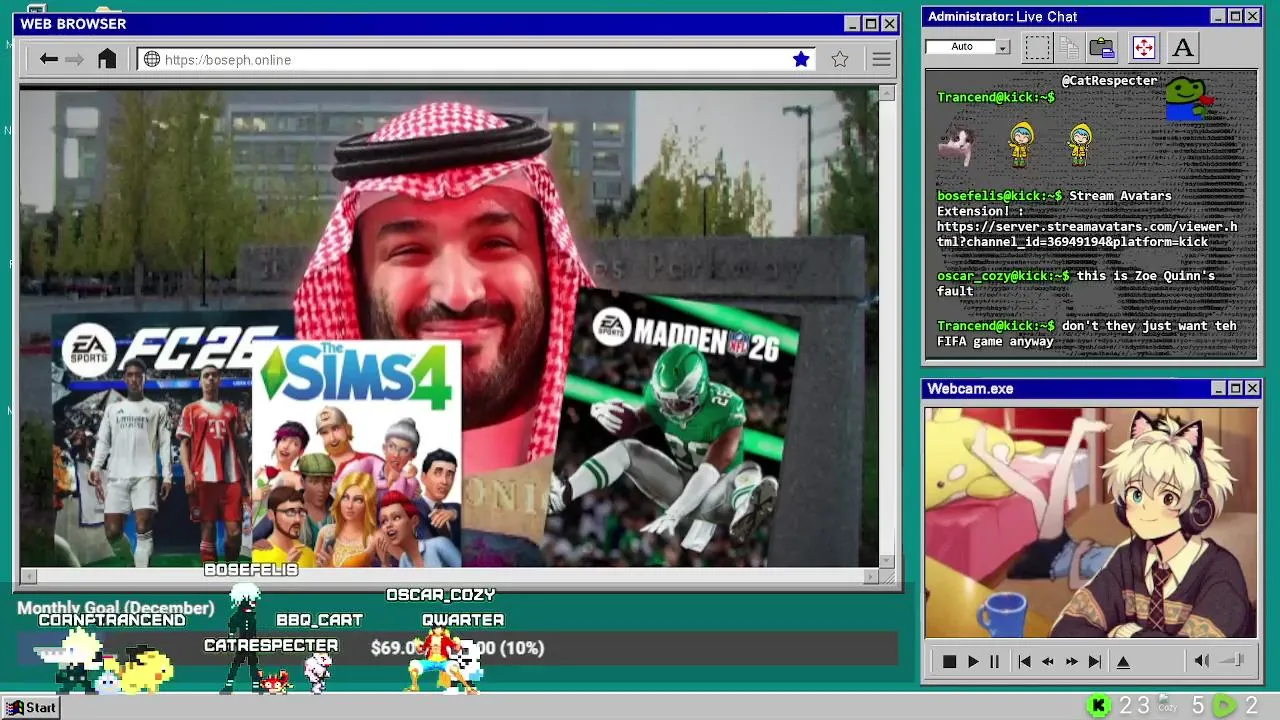Click the Luffy straw hat pixel avatar
1280x720 pixels.
pos(438,660)
